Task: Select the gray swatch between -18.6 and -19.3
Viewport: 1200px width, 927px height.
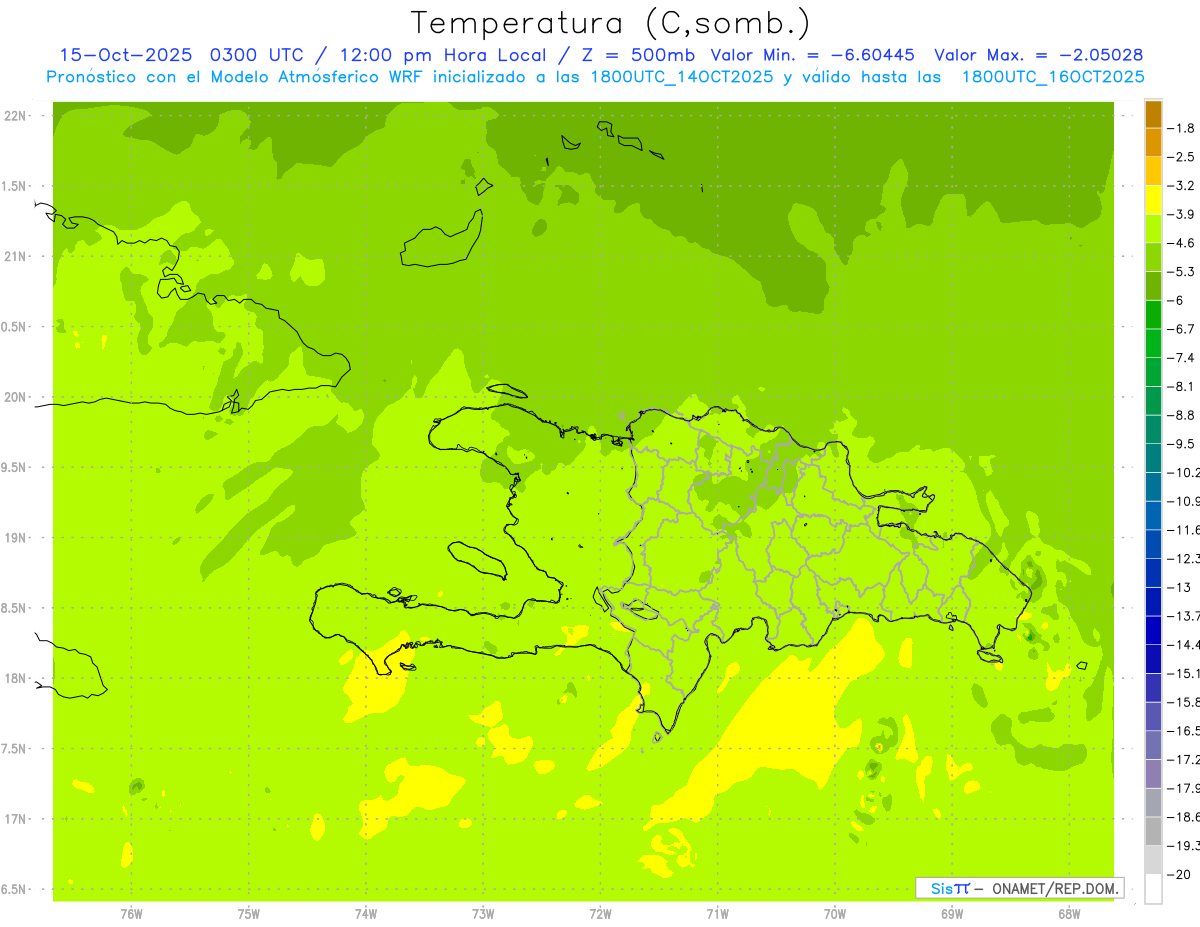Action: click(1153, 831)
